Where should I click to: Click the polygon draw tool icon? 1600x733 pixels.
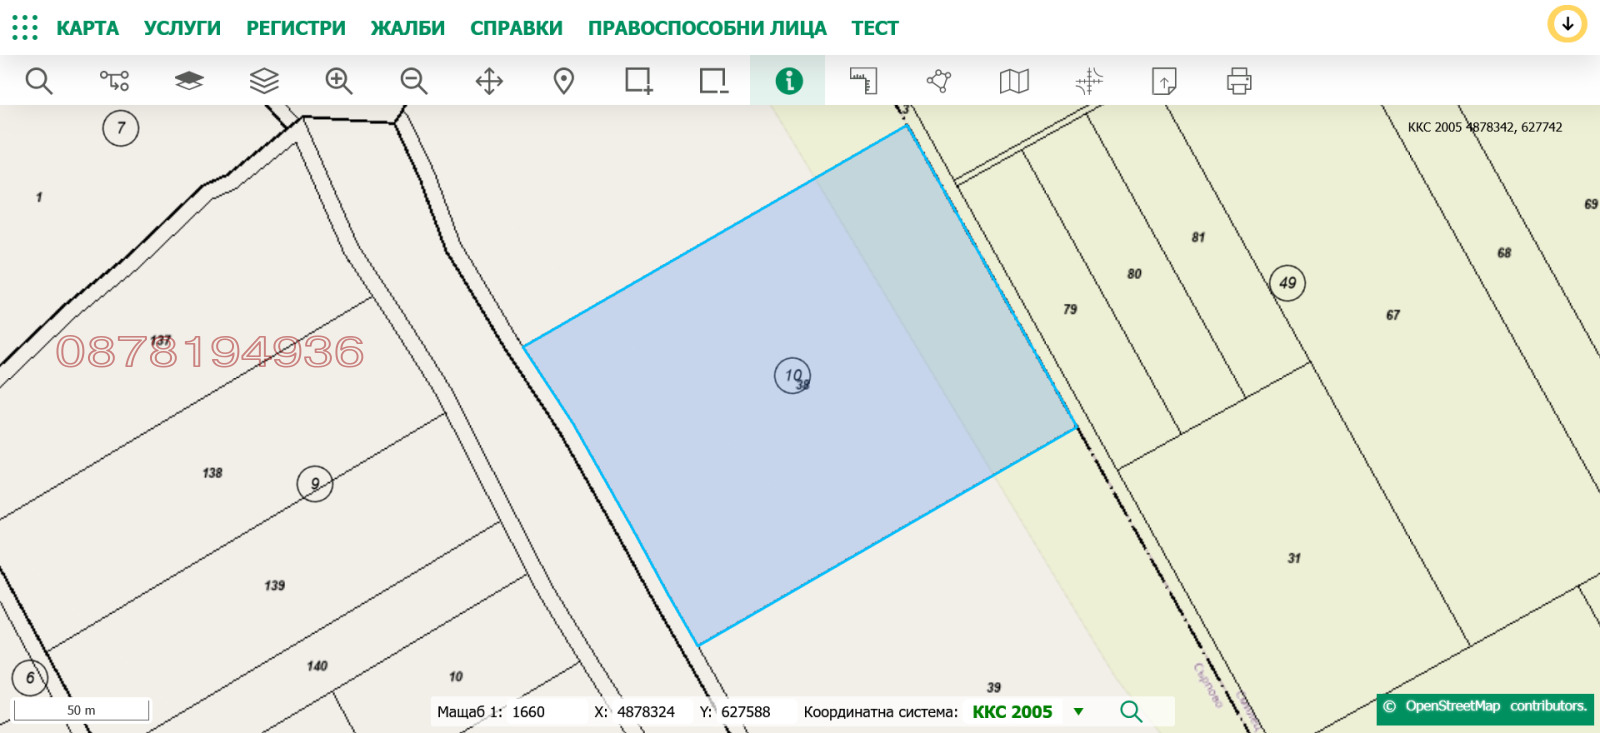click(x=939, y=81)
